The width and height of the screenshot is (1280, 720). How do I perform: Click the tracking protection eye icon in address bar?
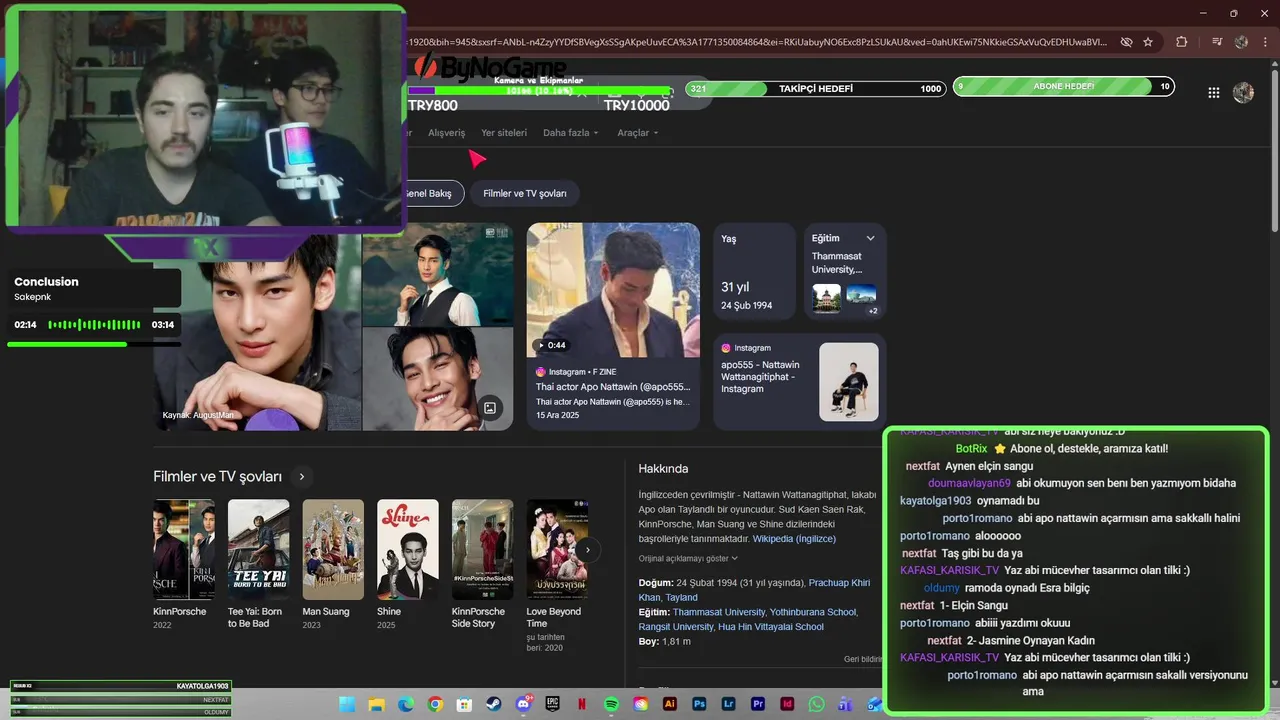(x=1126, y=42)
